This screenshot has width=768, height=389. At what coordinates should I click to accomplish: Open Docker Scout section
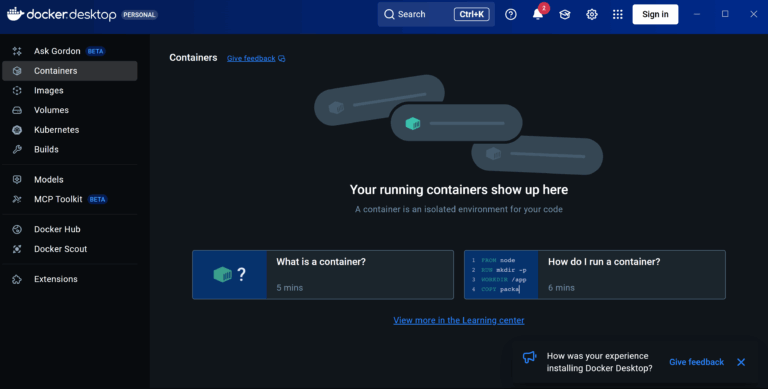pos(70,249)
